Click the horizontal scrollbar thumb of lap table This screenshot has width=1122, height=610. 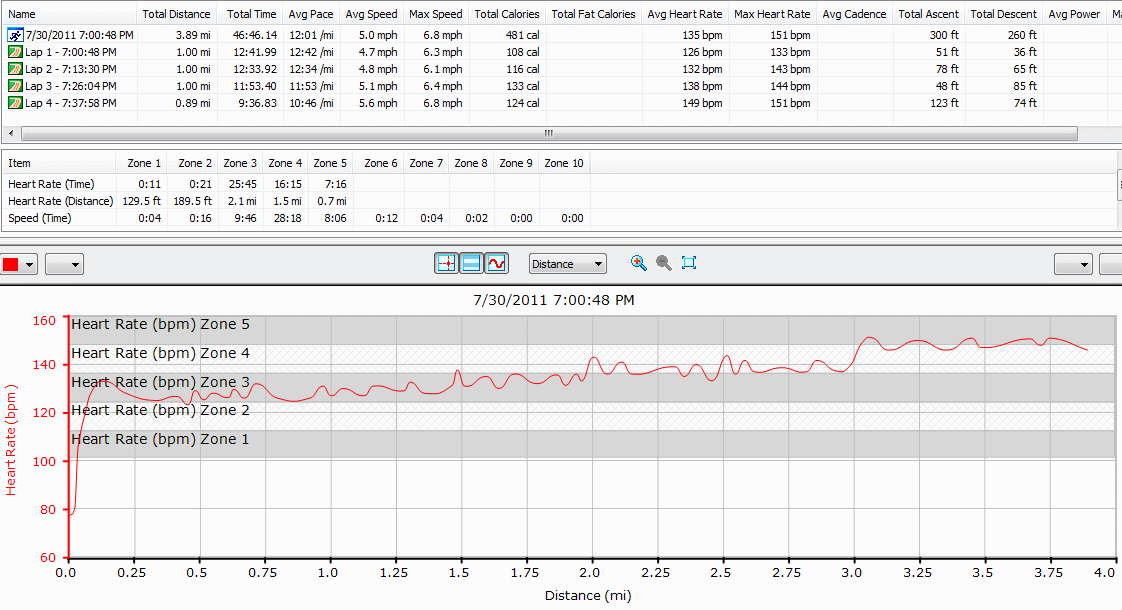coord(549,134)
